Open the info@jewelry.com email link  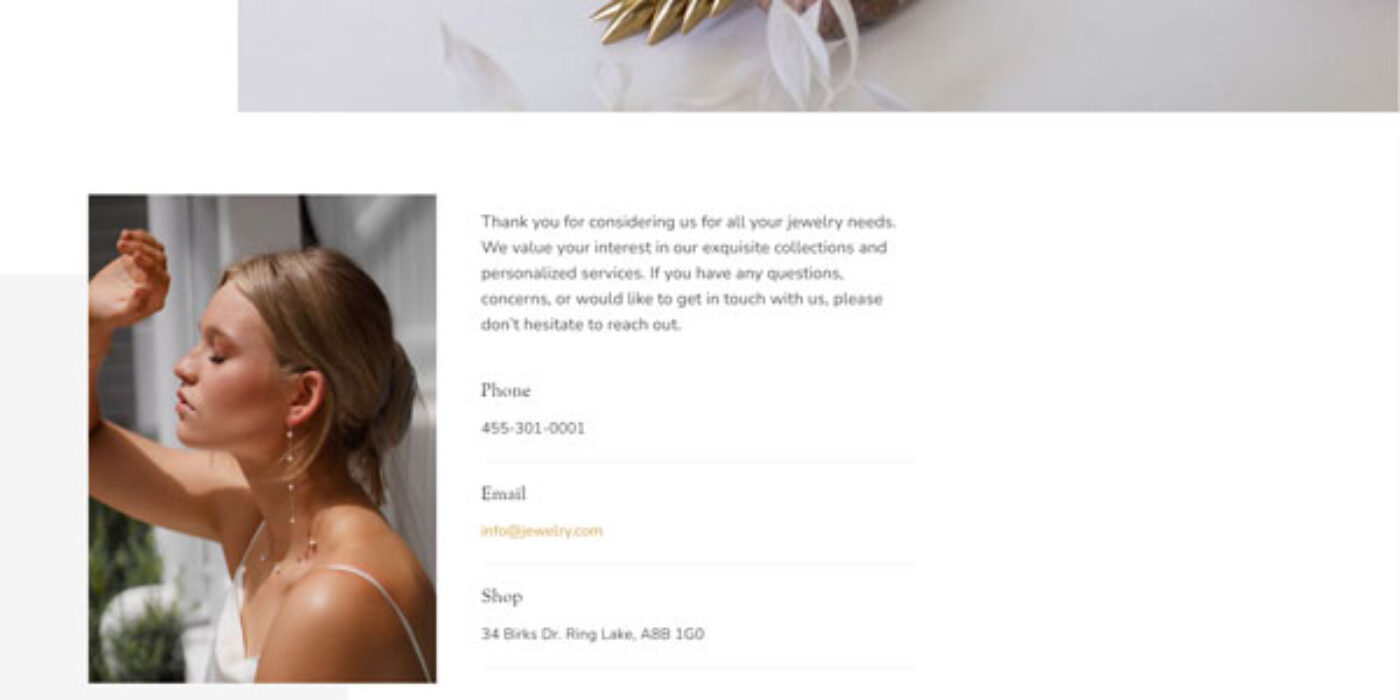[x=541, y=531]
